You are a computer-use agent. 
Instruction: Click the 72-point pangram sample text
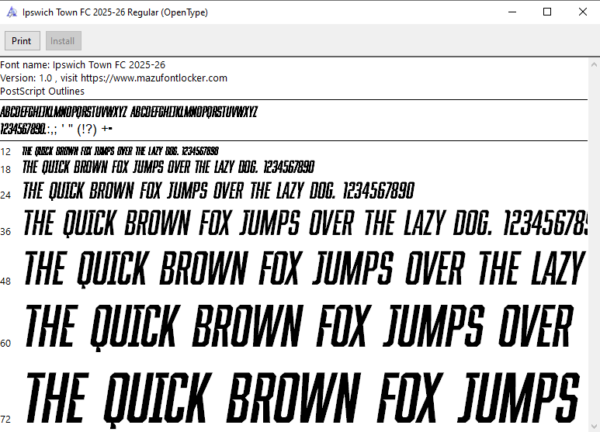(x=302, y=399)
